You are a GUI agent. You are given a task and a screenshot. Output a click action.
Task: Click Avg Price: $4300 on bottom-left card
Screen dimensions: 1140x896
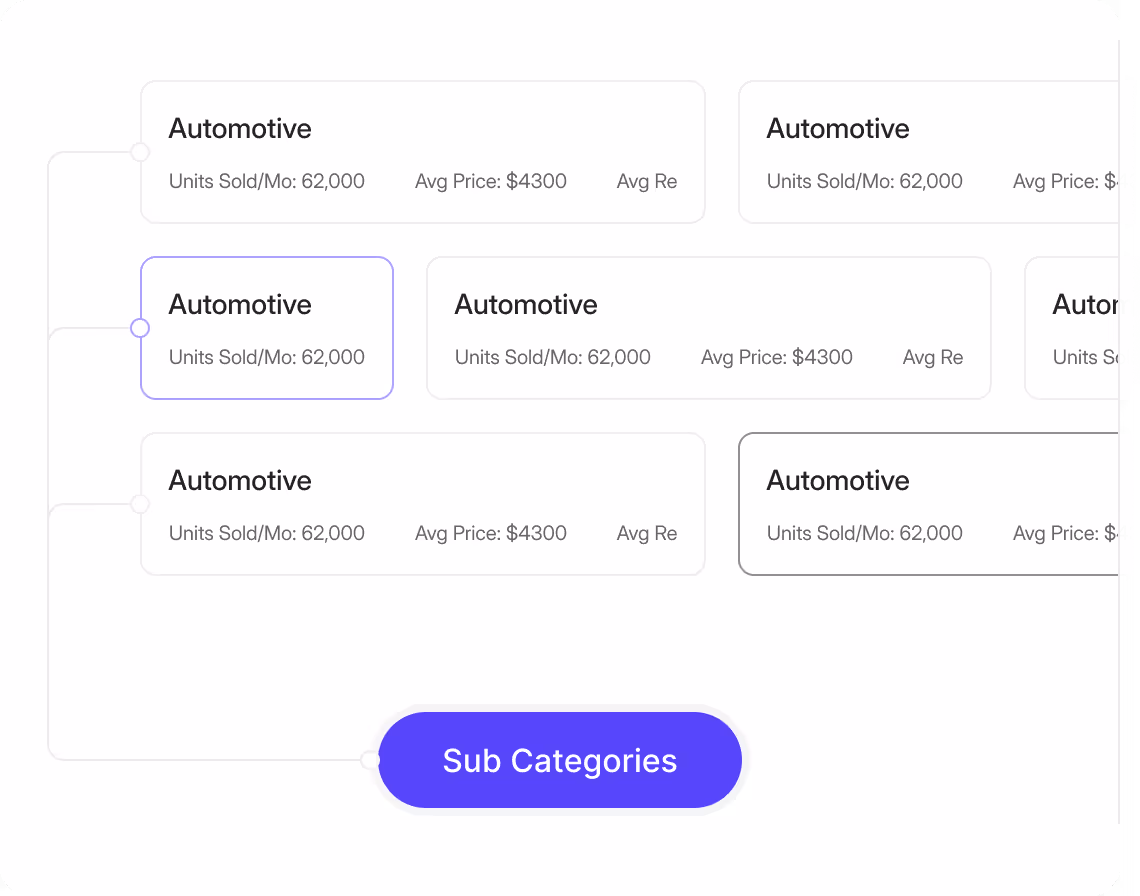pos(490,533)
